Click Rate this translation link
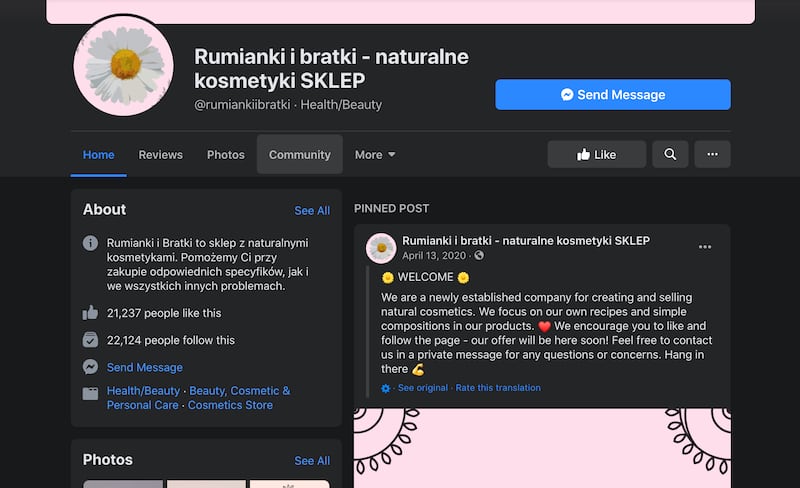The width and height of the screenshot is (800, 488). click(498, 388)
